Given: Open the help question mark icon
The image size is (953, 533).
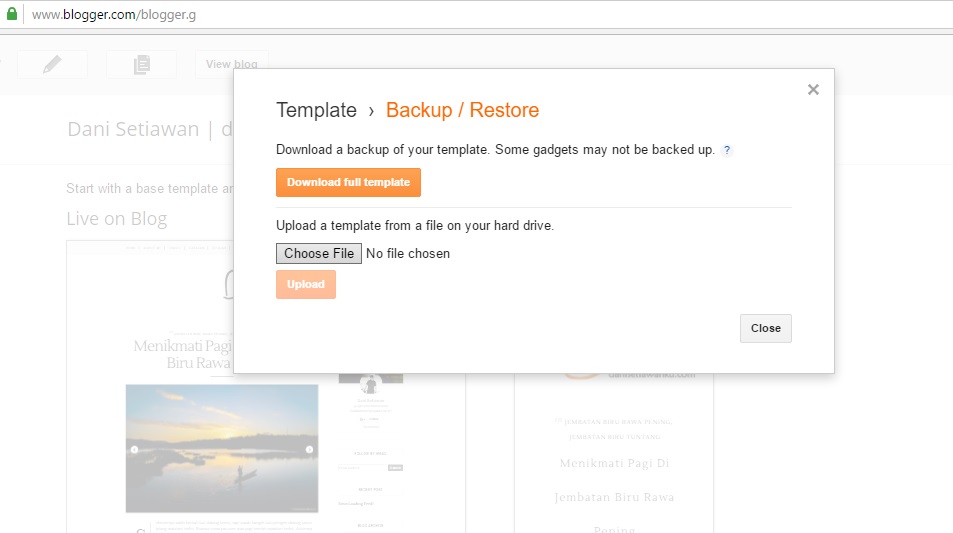Looking at the screenshot, I should pyautogui.click(x=727, y=150).
